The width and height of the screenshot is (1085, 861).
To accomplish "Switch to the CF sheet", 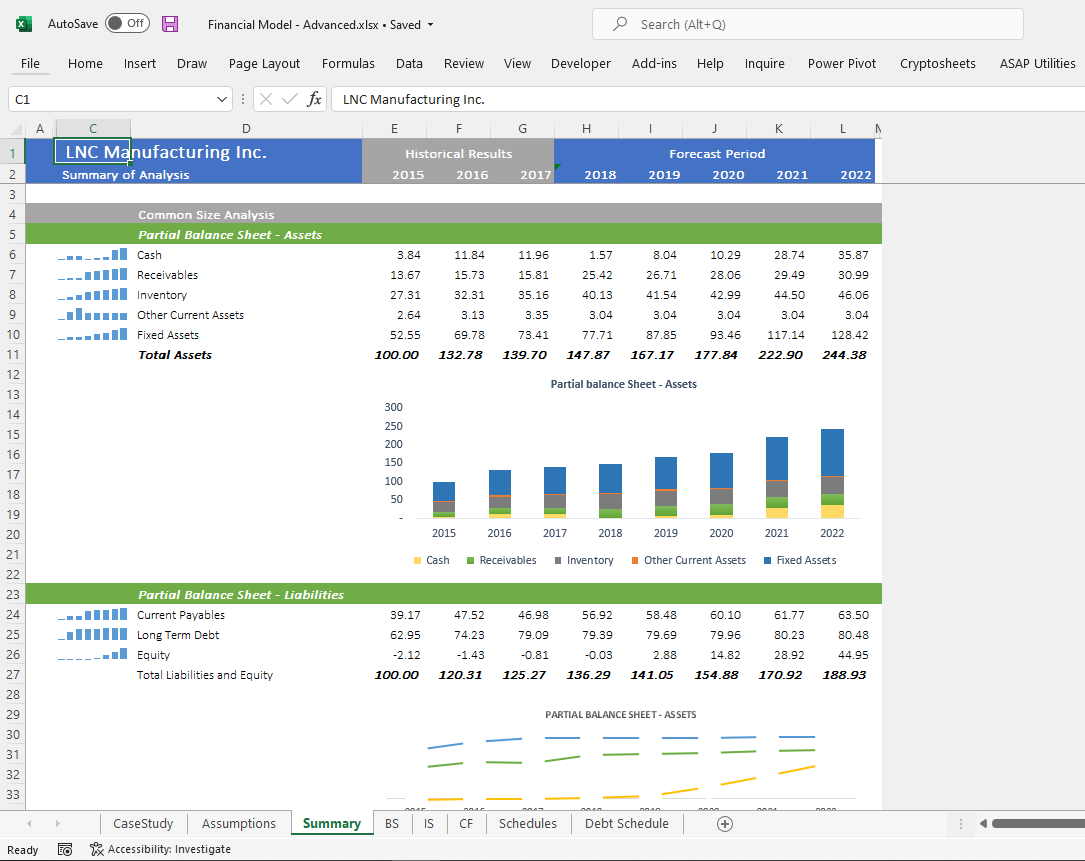I will [466, 824].
